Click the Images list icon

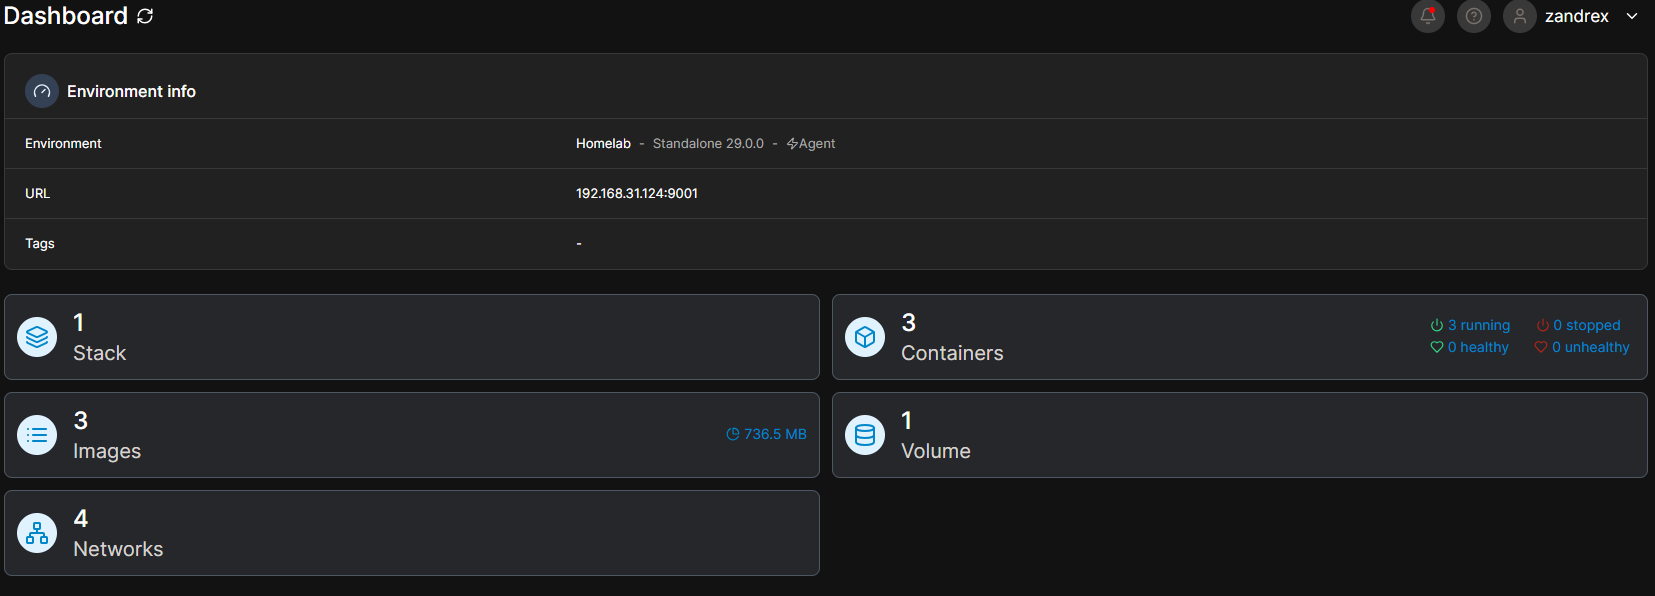37,435
